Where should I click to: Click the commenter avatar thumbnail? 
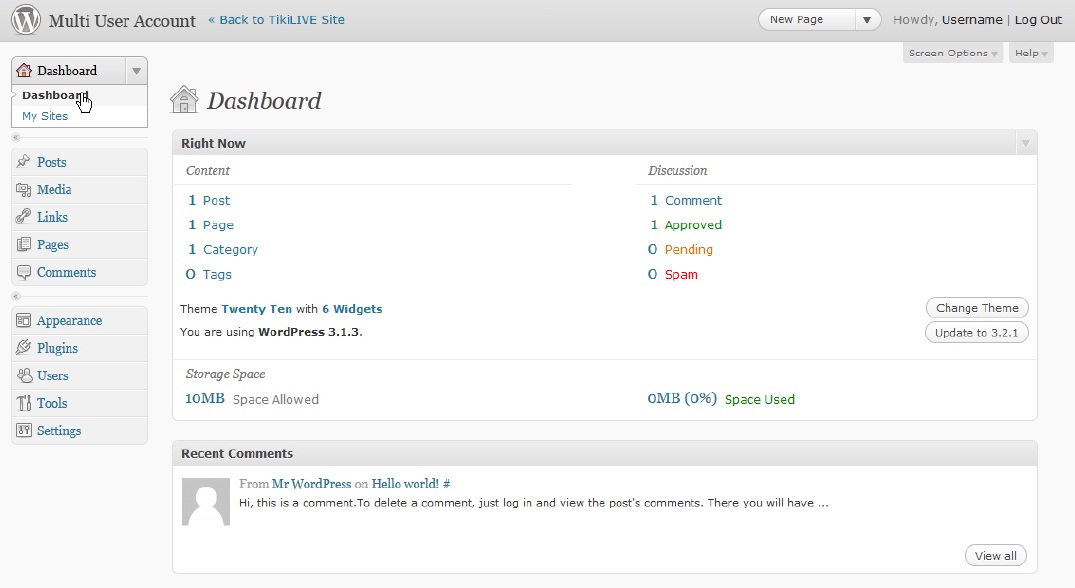coord(206,502)
